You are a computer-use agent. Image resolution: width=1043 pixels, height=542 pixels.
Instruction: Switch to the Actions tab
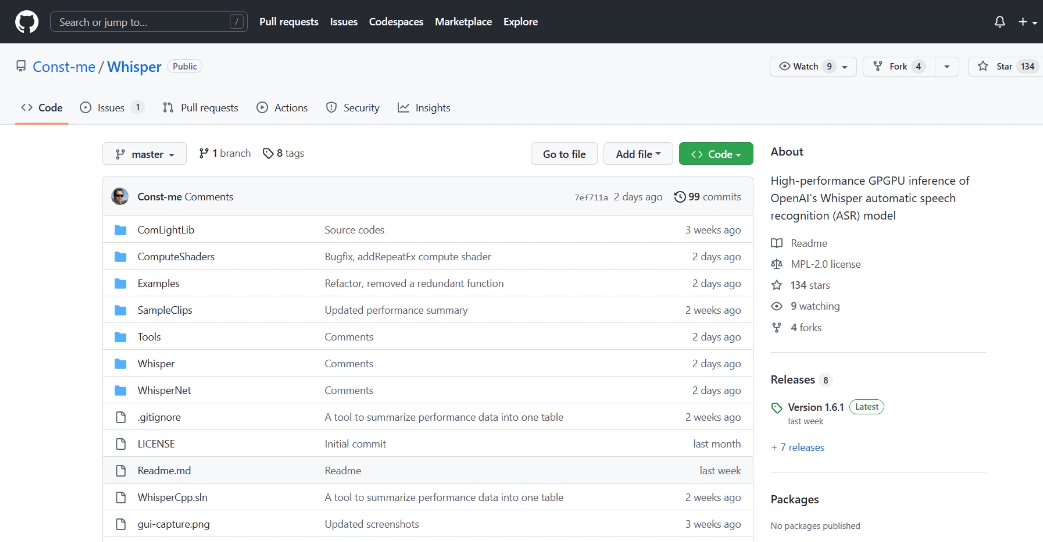click(x=282, y=108)
